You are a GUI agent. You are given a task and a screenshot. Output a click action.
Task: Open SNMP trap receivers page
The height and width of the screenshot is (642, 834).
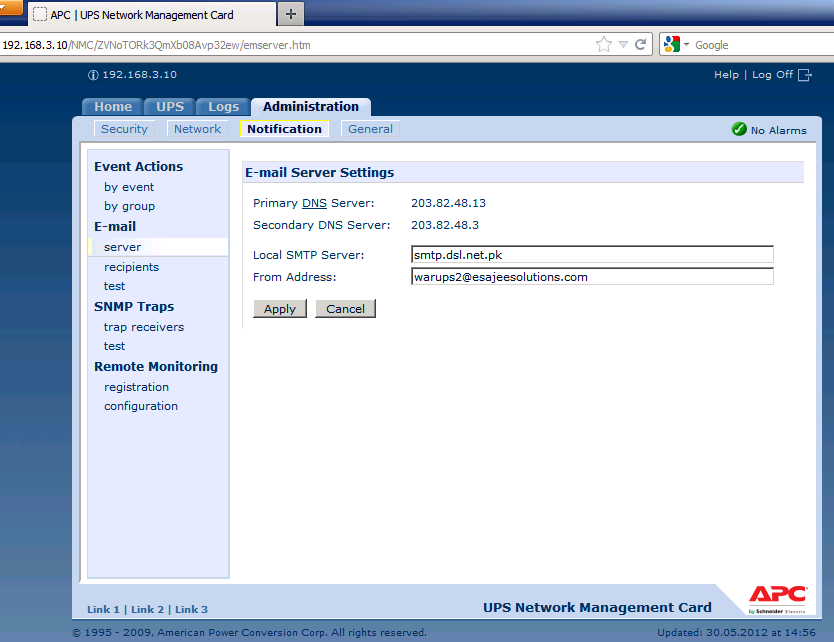(x=144, y=327)
